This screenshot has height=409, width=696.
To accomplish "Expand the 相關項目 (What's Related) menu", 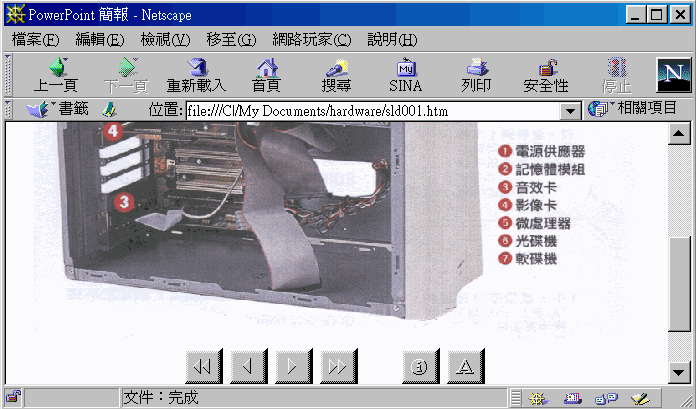I will tap(633, 109).
